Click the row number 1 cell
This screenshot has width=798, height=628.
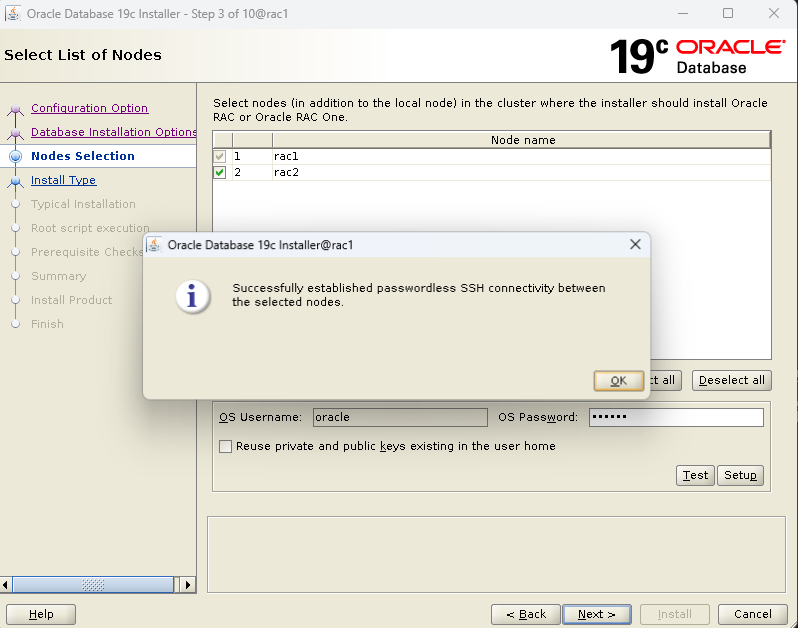252,156
